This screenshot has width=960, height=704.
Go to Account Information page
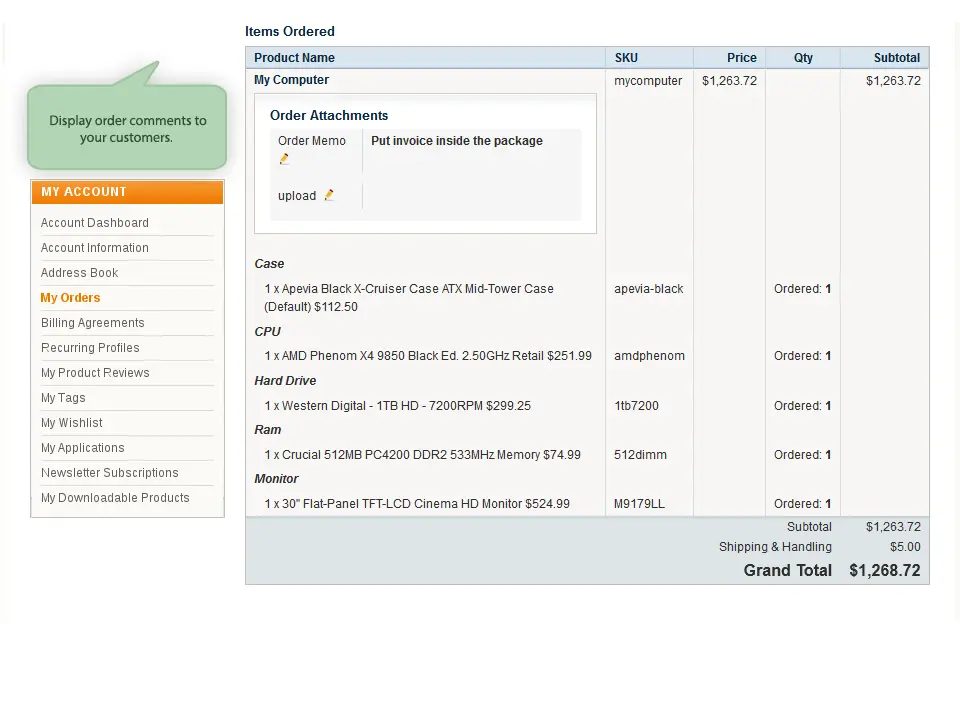(x=95, y=248)
